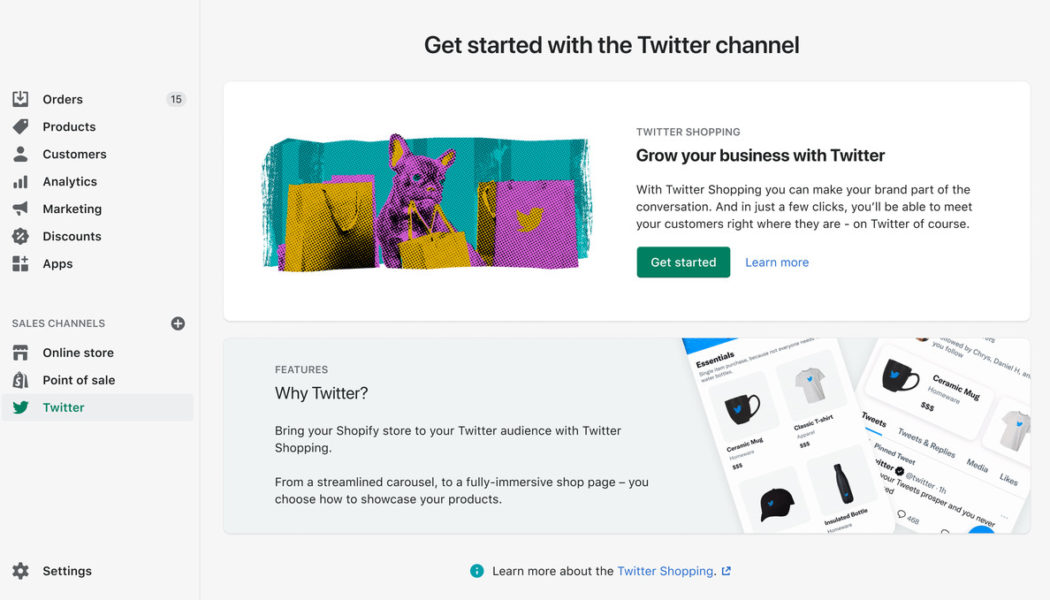Click the Twitter bird icon in sidebar
Screen dimensions: 1050x600
click(x=21, y=407)
